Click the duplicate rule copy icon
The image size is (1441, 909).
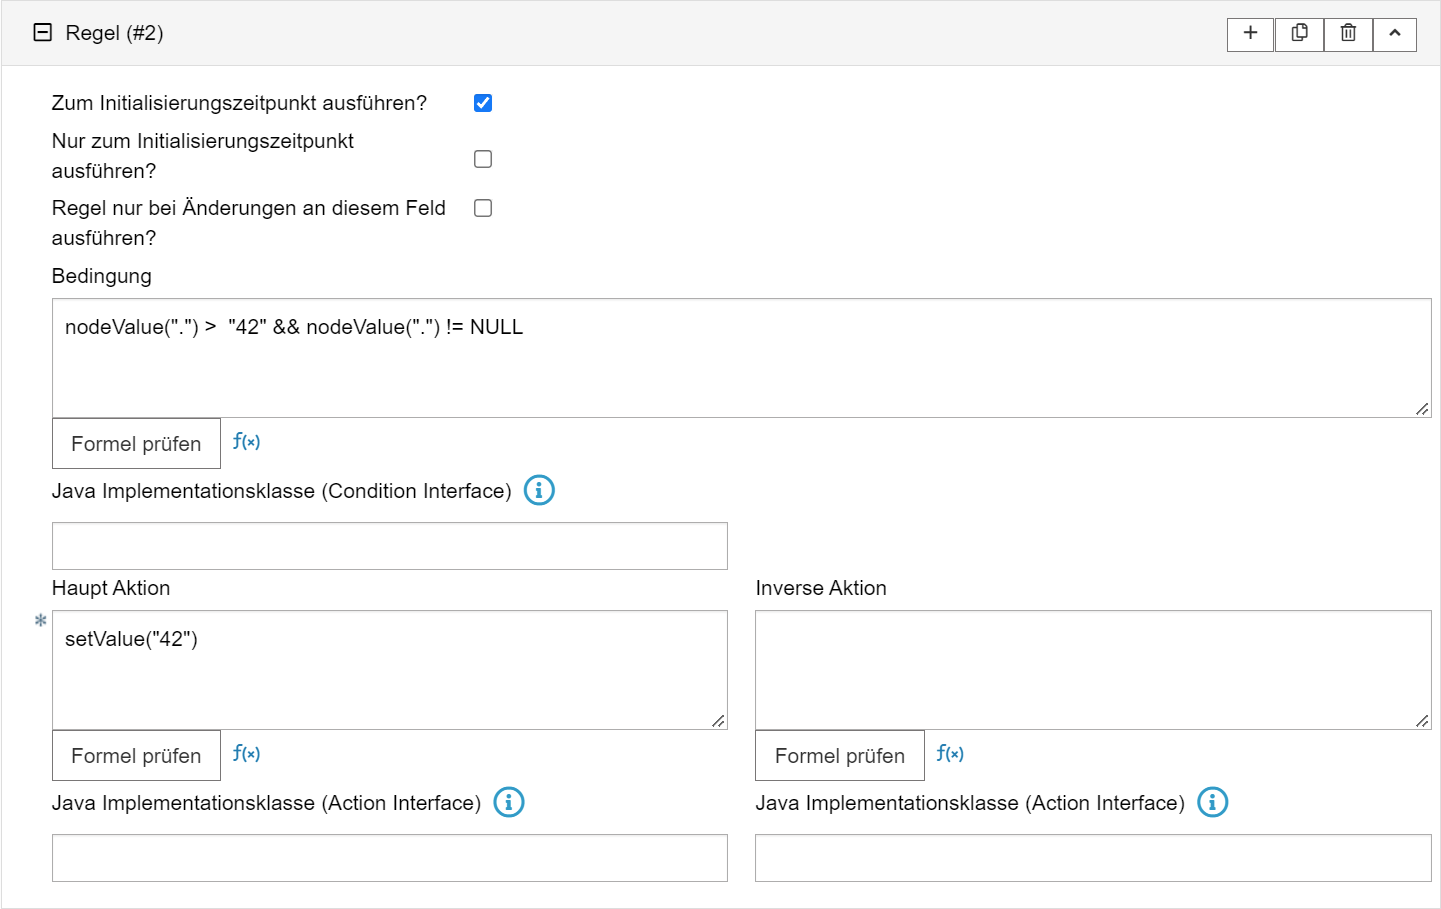[x=1299, y=33]
